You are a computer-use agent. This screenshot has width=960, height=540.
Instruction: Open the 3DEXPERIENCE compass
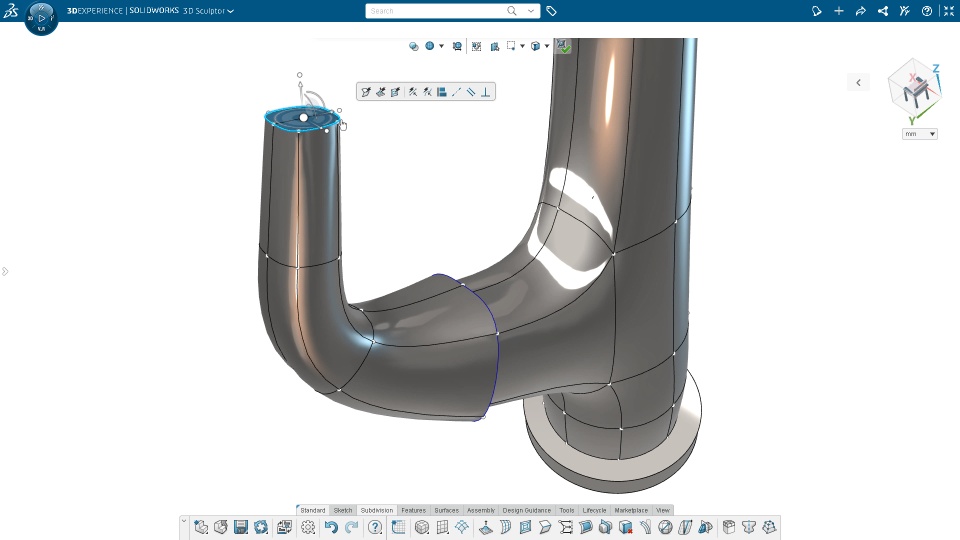click(x=41, y=18)
